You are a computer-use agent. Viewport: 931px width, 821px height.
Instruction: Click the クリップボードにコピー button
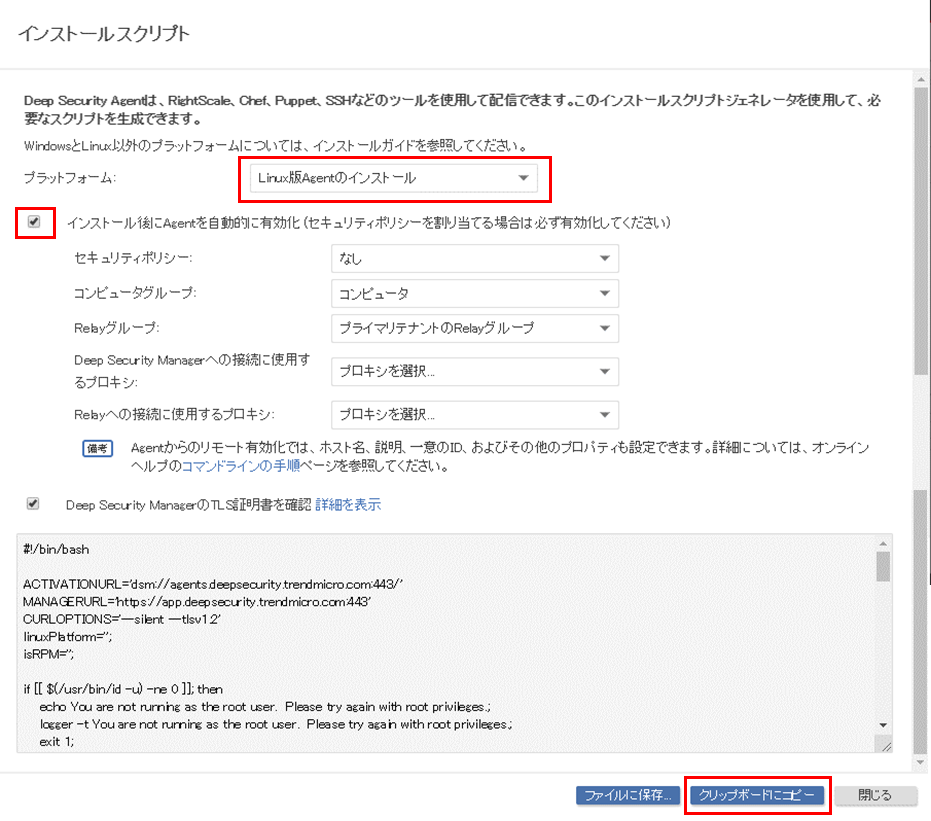757,796
